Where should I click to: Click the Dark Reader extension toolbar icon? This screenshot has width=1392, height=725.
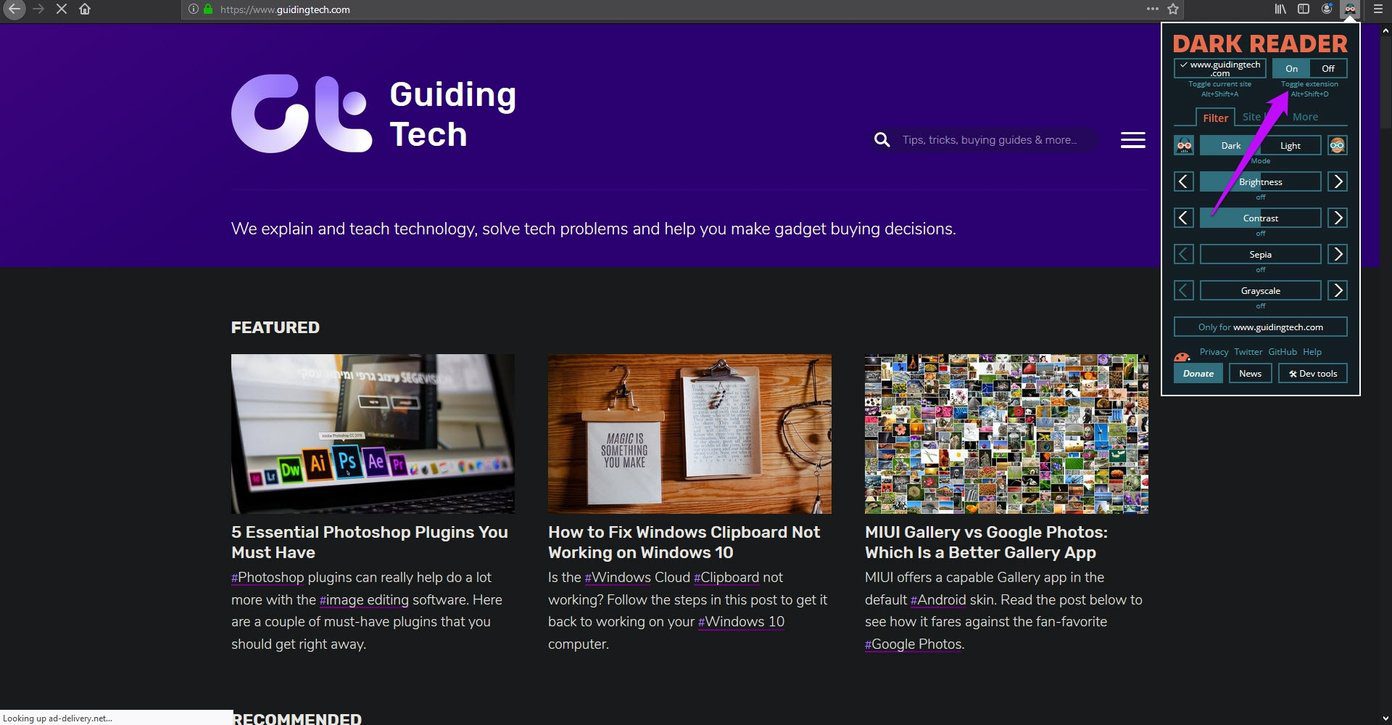click(1350, 9)
